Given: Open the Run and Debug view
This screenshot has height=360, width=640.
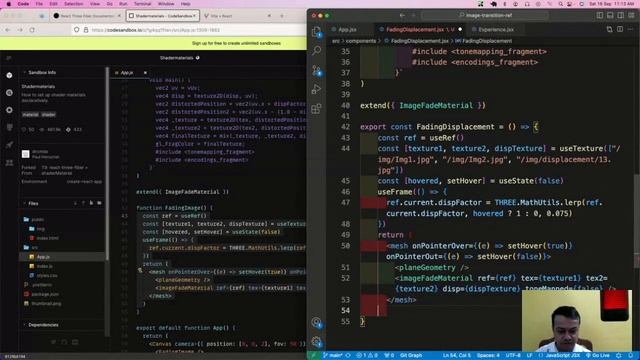Looking at the screenshot, I should point(316,89).
